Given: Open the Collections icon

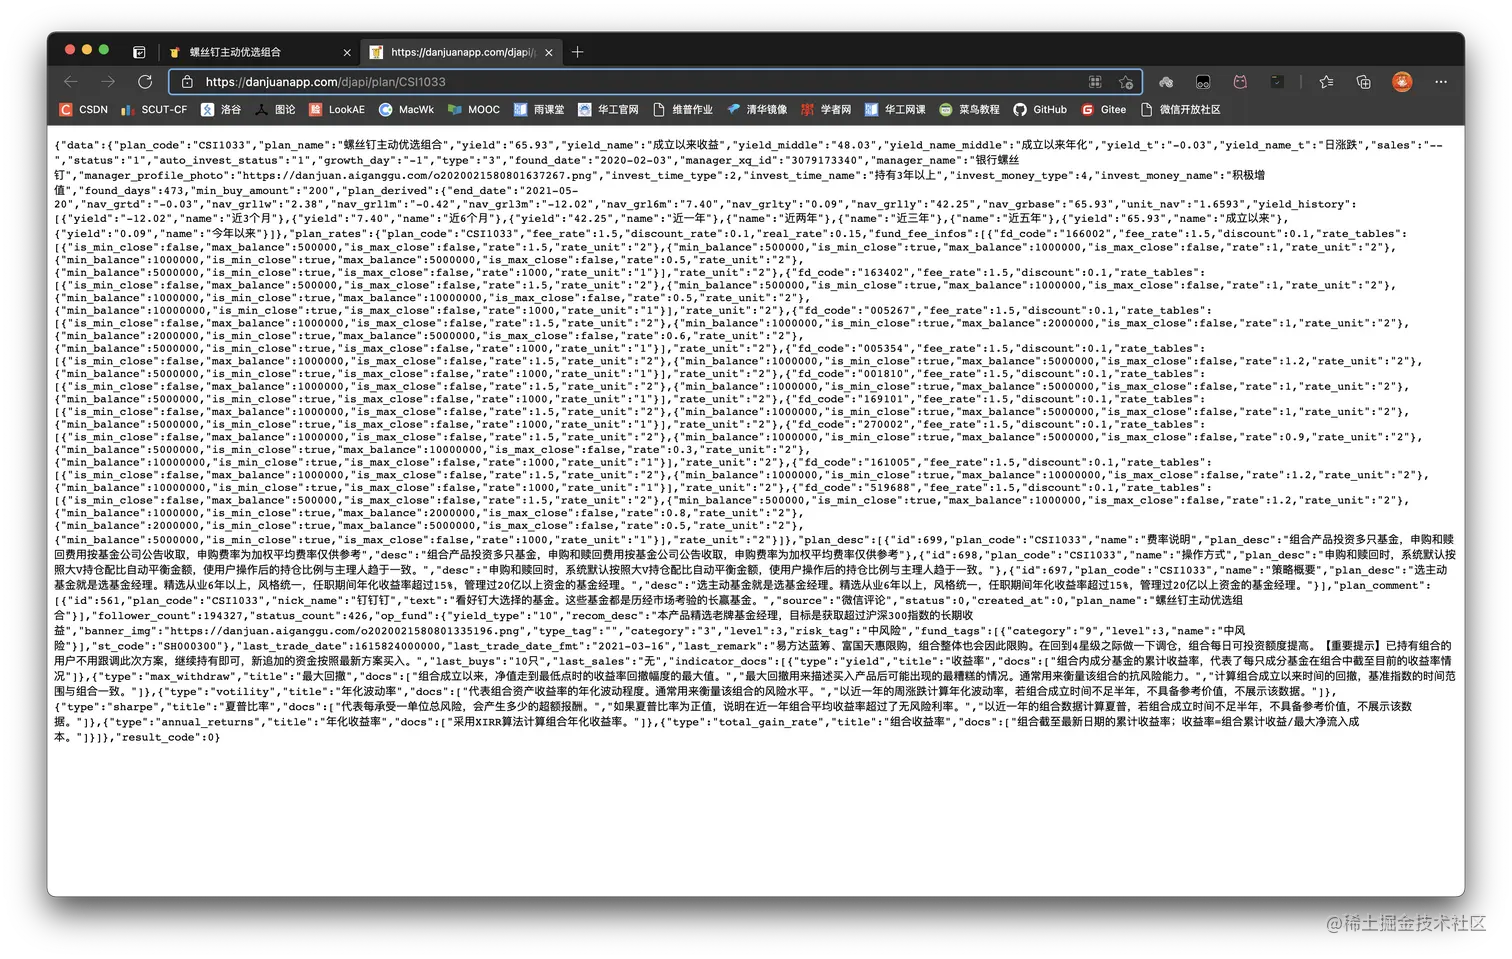Looking at the screenshot, I should tap(1363, 82).
